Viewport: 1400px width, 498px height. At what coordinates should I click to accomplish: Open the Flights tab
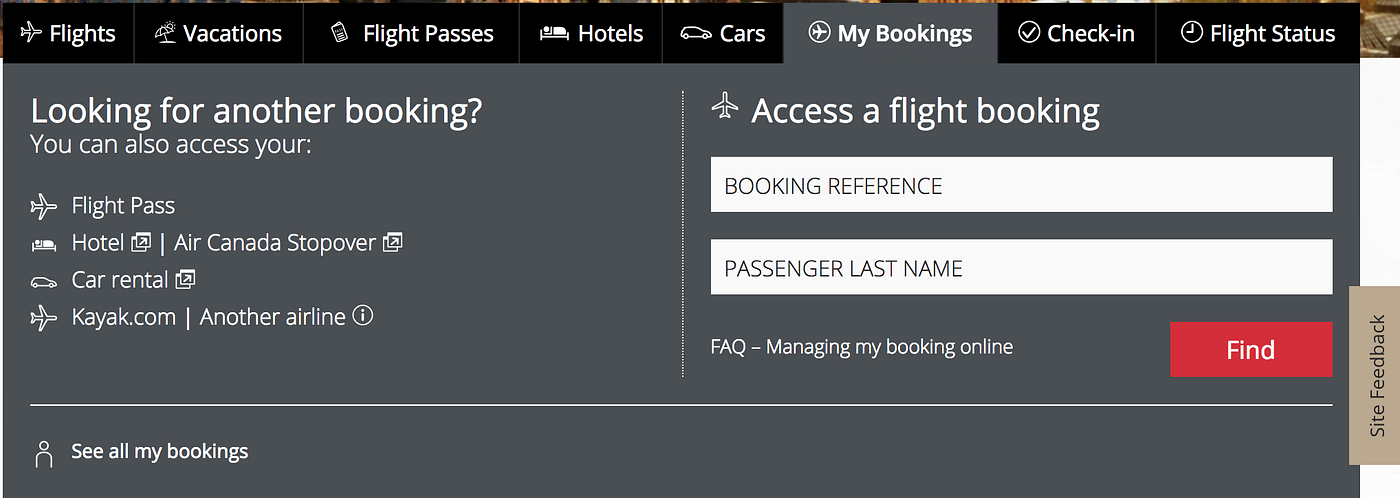tap(68, 33)
